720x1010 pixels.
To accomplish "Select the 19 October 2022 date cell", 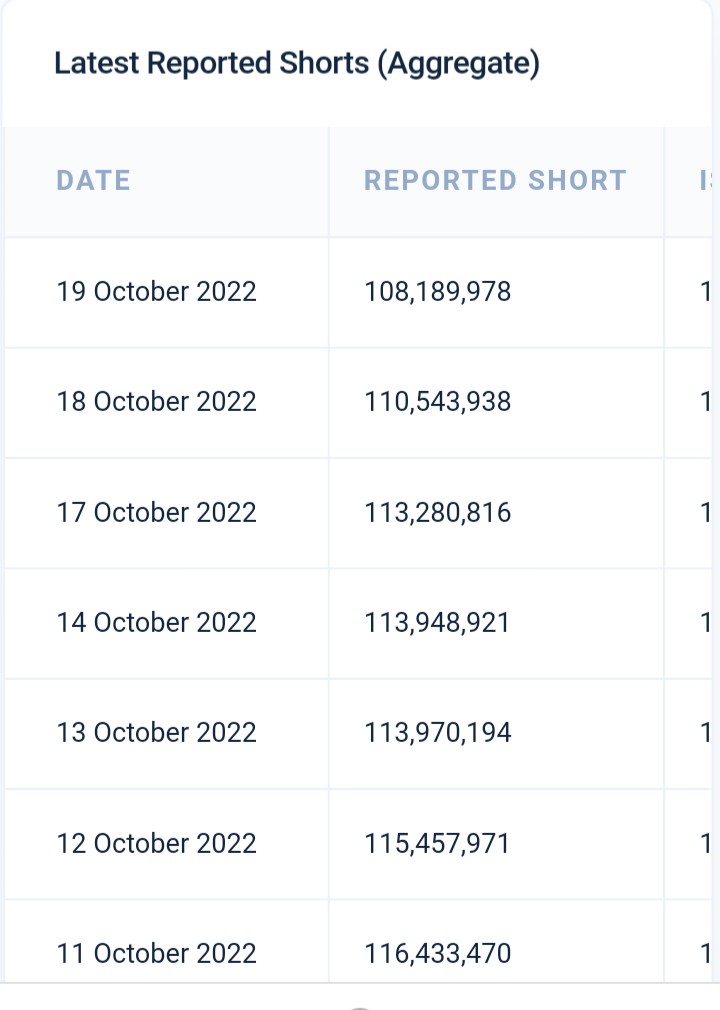I will tap(156, 291).
